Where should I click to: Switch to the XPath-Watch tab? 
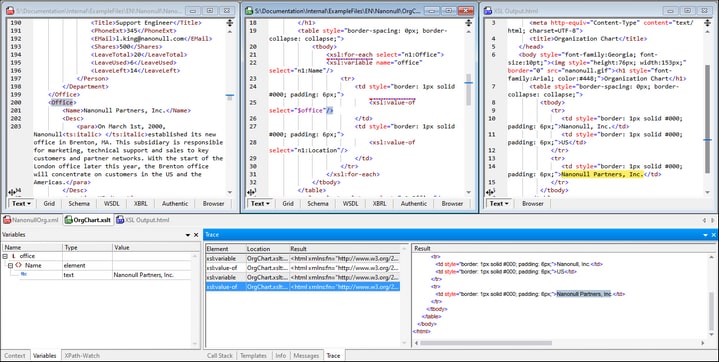82,356
